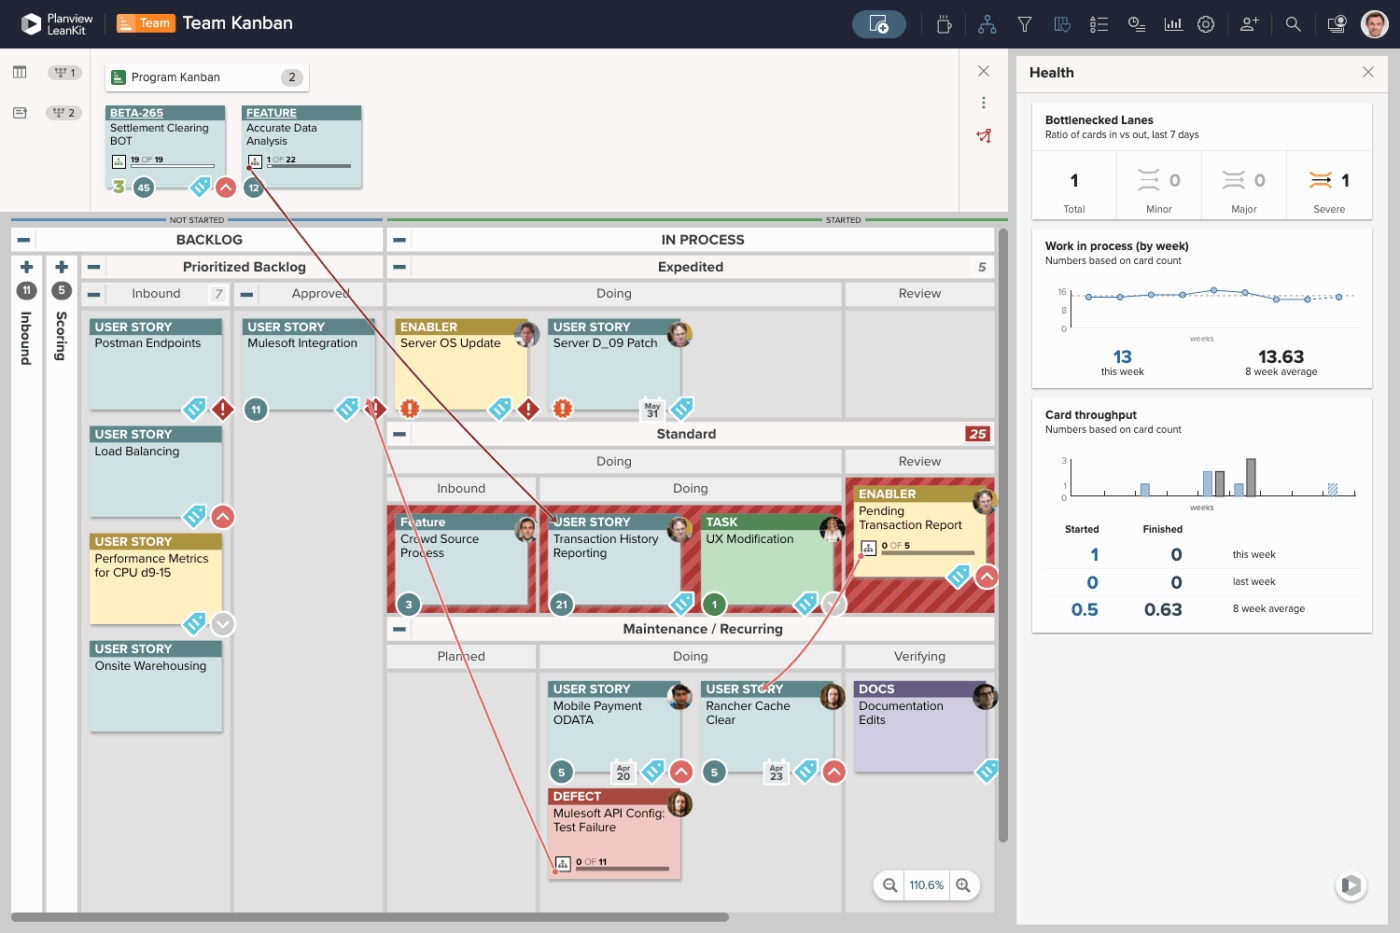Open the Program Kanban board selector
Screen dimensions: 1400x933
tap(205, 77)
